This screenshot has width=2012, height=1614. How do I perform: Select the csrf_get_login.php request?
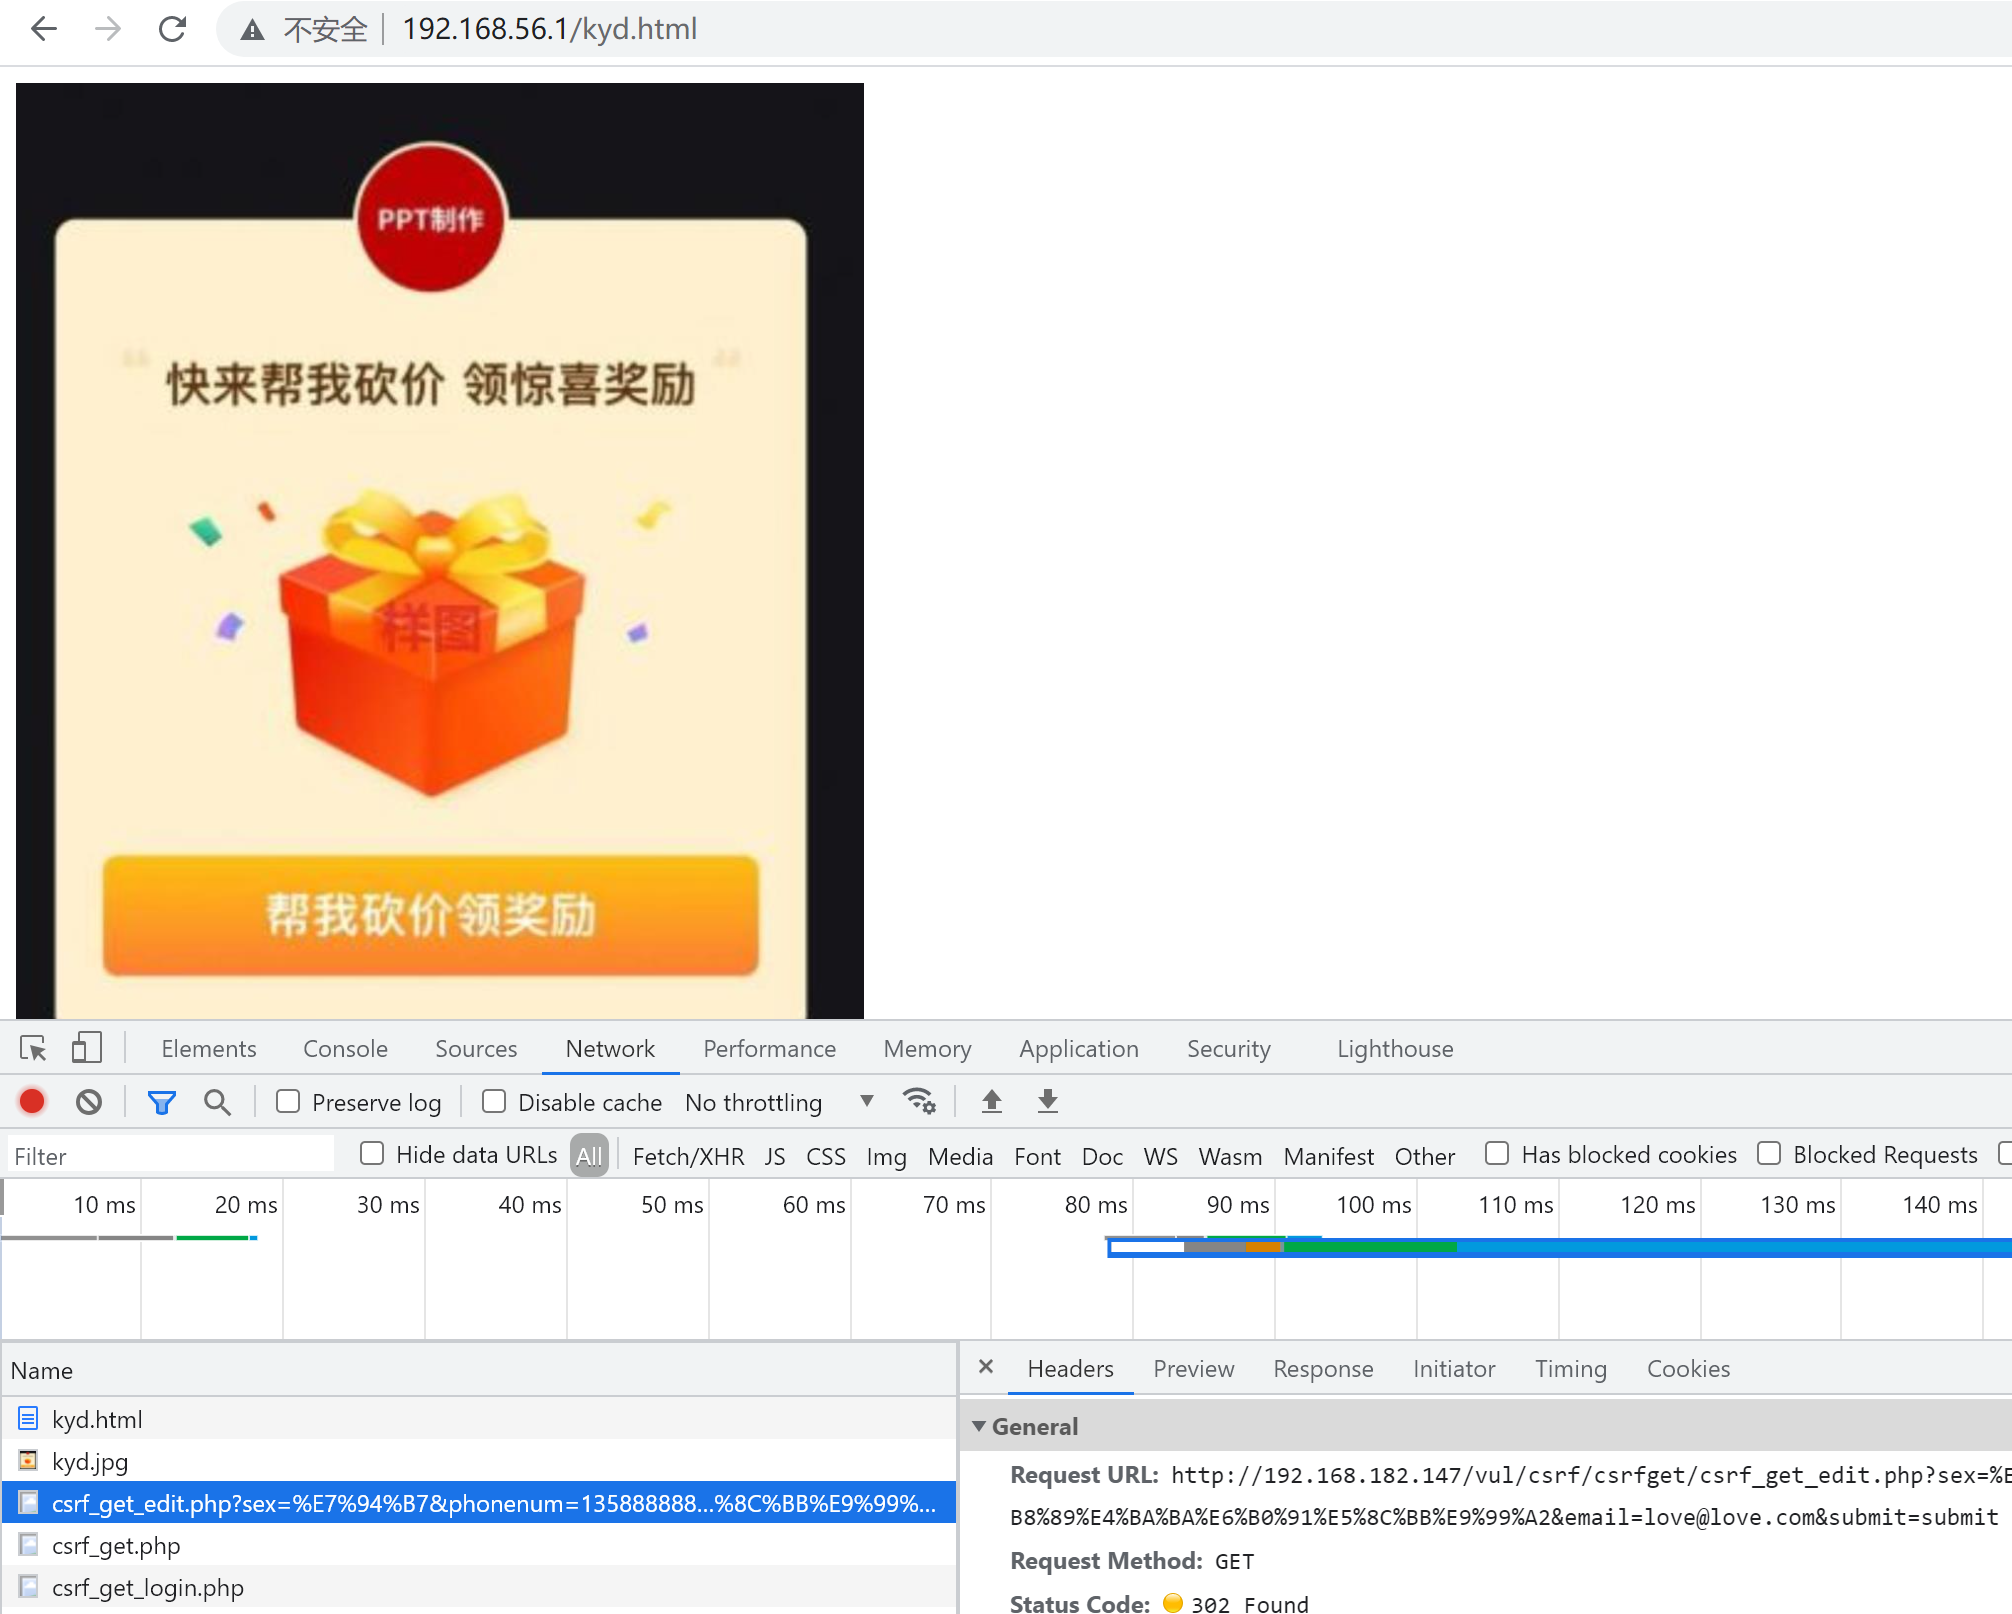[148, 1587]
